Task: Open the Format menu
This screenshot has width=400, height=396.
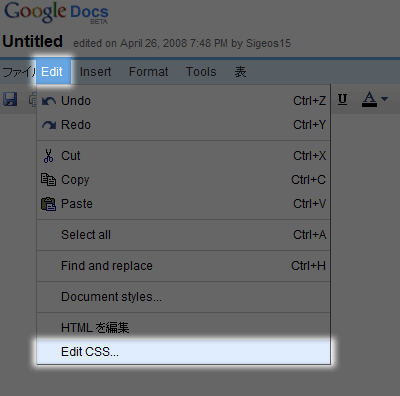Action: click(x=149, y=72)
